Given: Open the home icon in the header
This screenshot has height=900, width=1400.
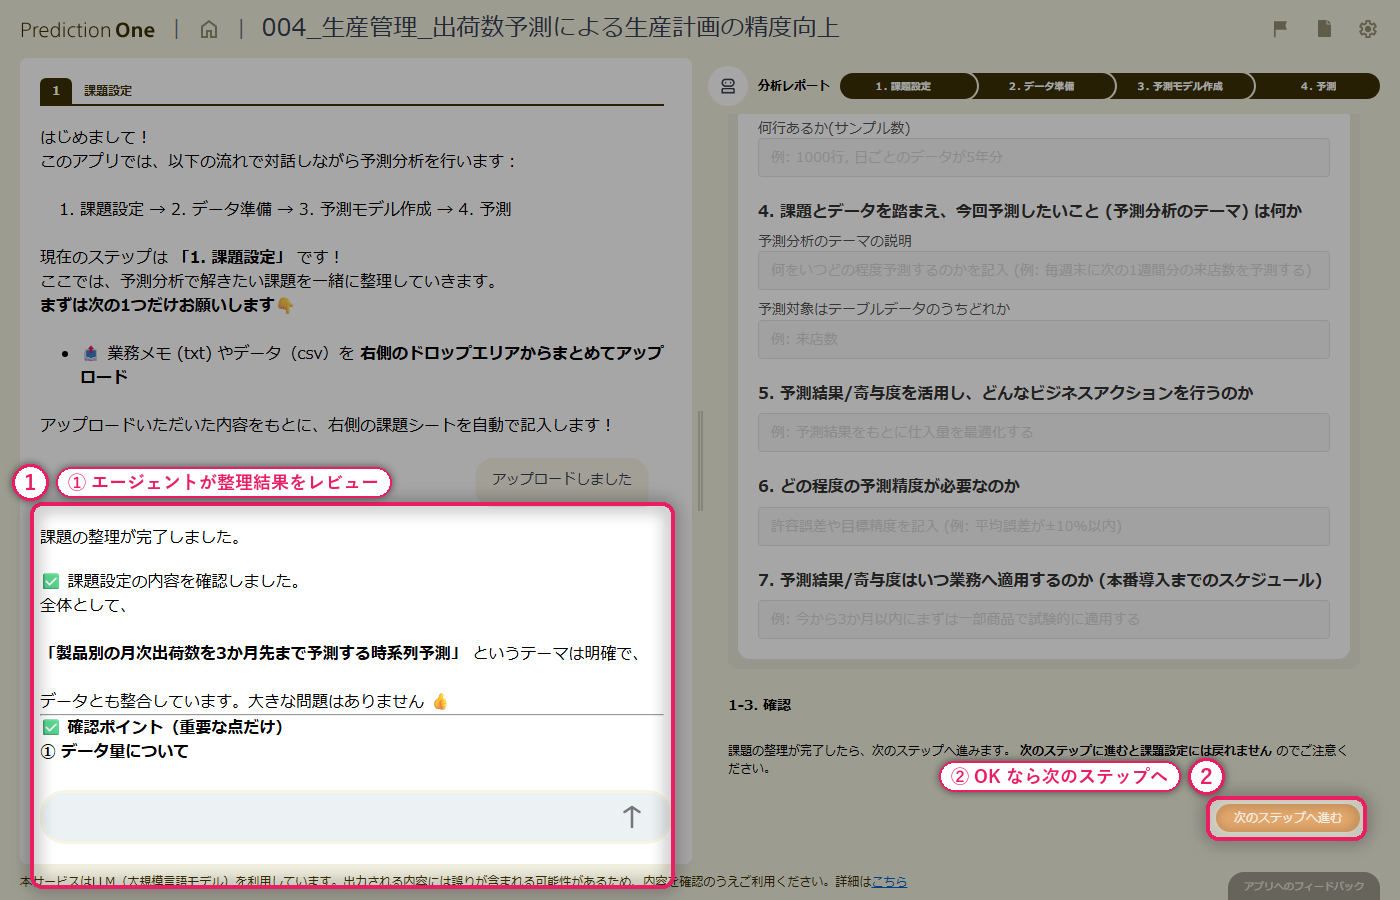Looking at the screenshot, I should pos(209,29).
